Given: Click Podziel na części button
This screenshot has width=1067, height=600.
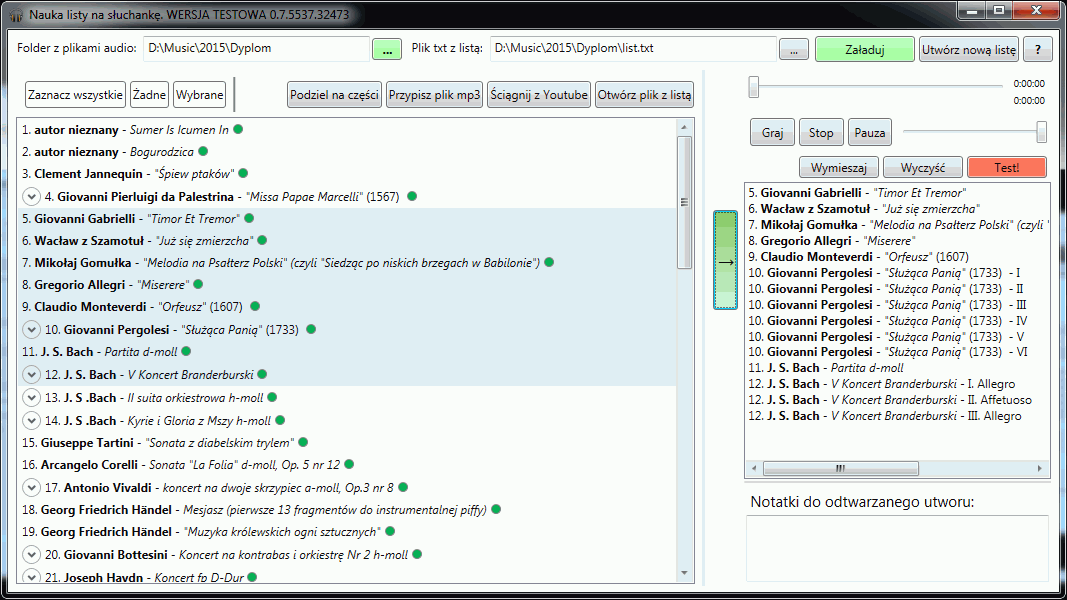Looking at the screenshot, I should 334,95.
